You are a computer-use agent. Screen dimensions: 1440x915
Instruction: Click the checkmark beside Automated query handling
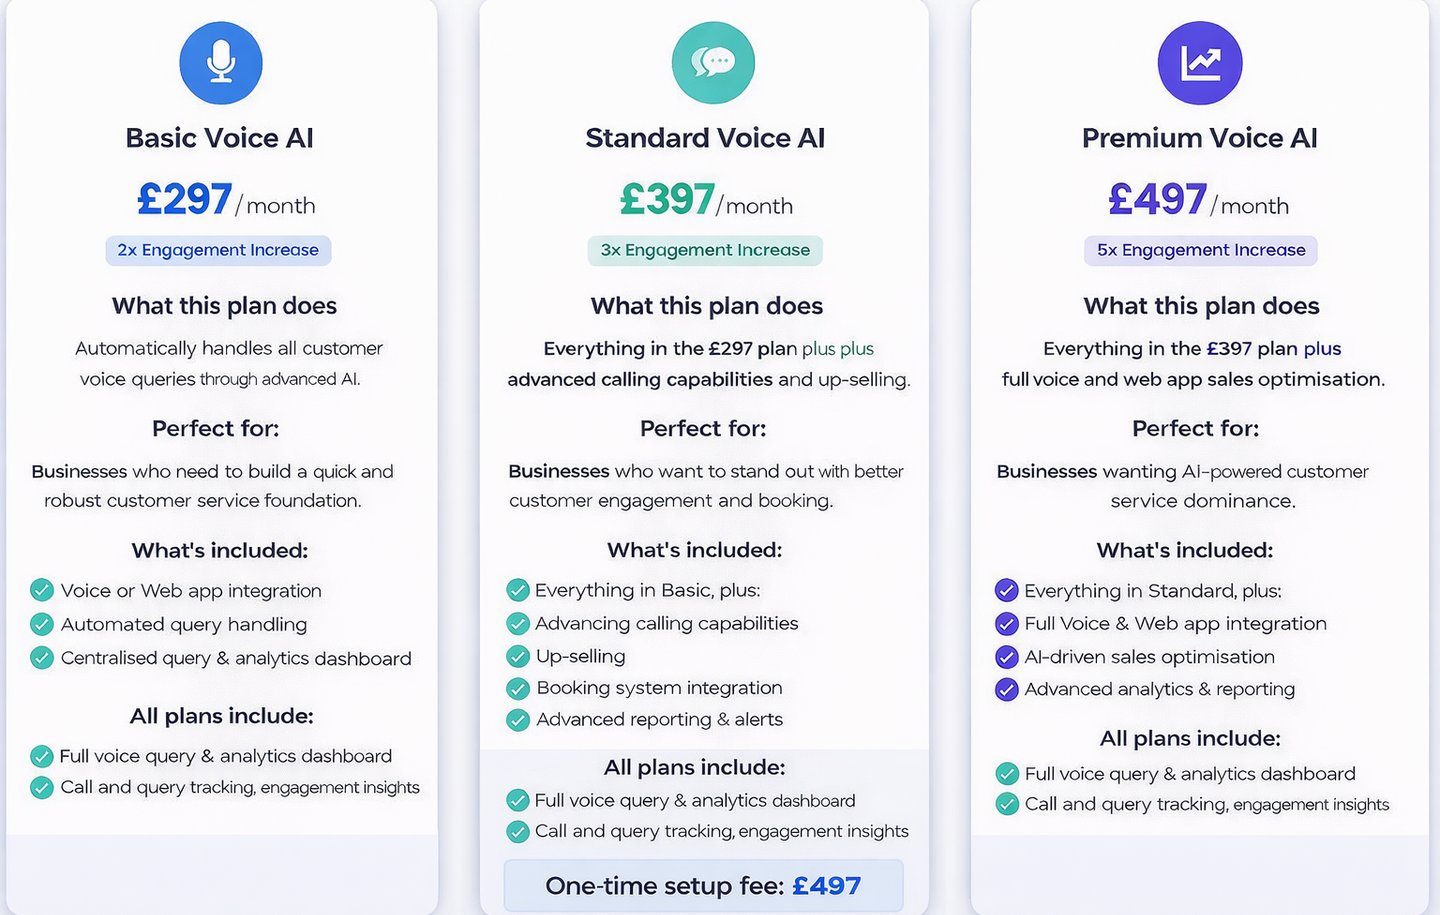point(42,624)
